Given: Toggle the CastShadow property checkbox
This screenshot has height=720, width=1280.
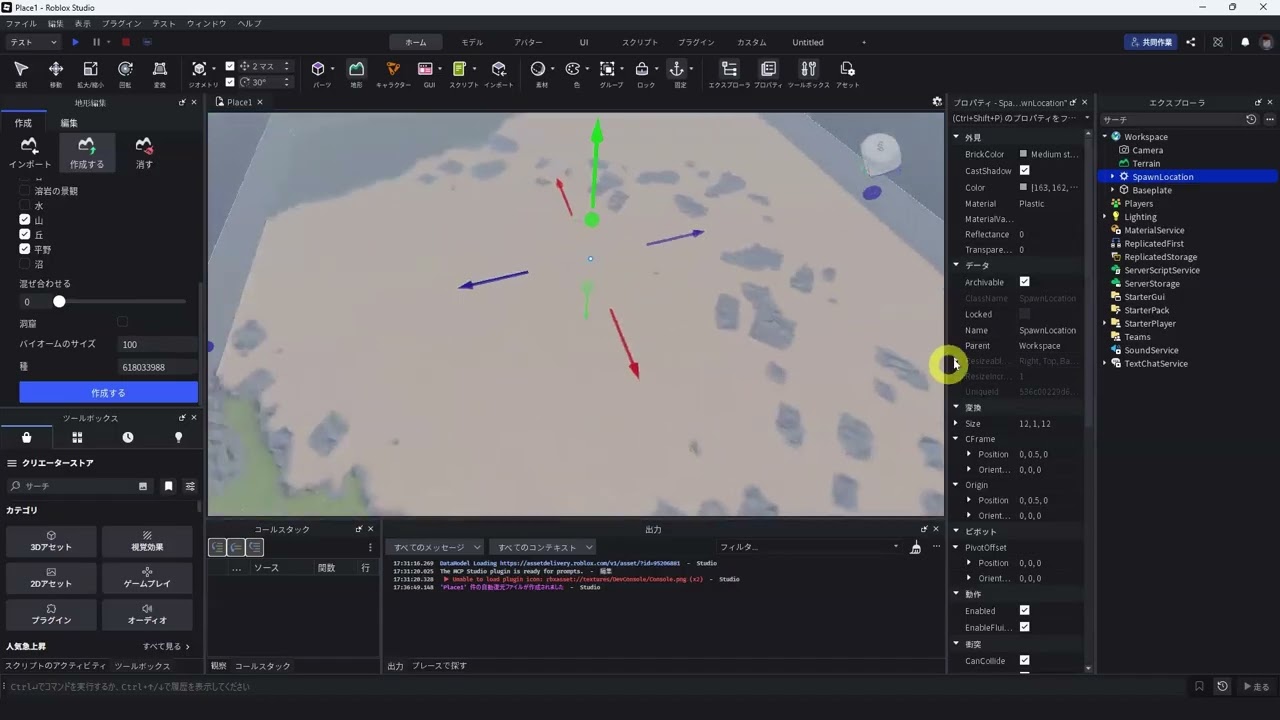Looking at the screenshot, I should tap(1024, 171).
